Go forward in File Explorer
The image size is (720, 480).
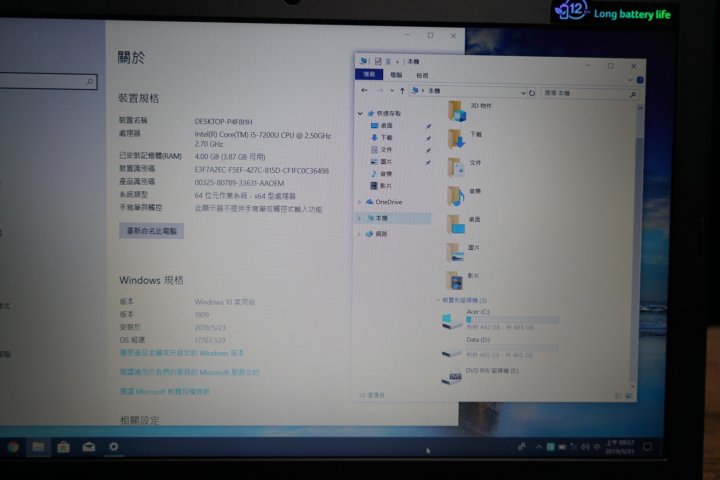[380, 90]
